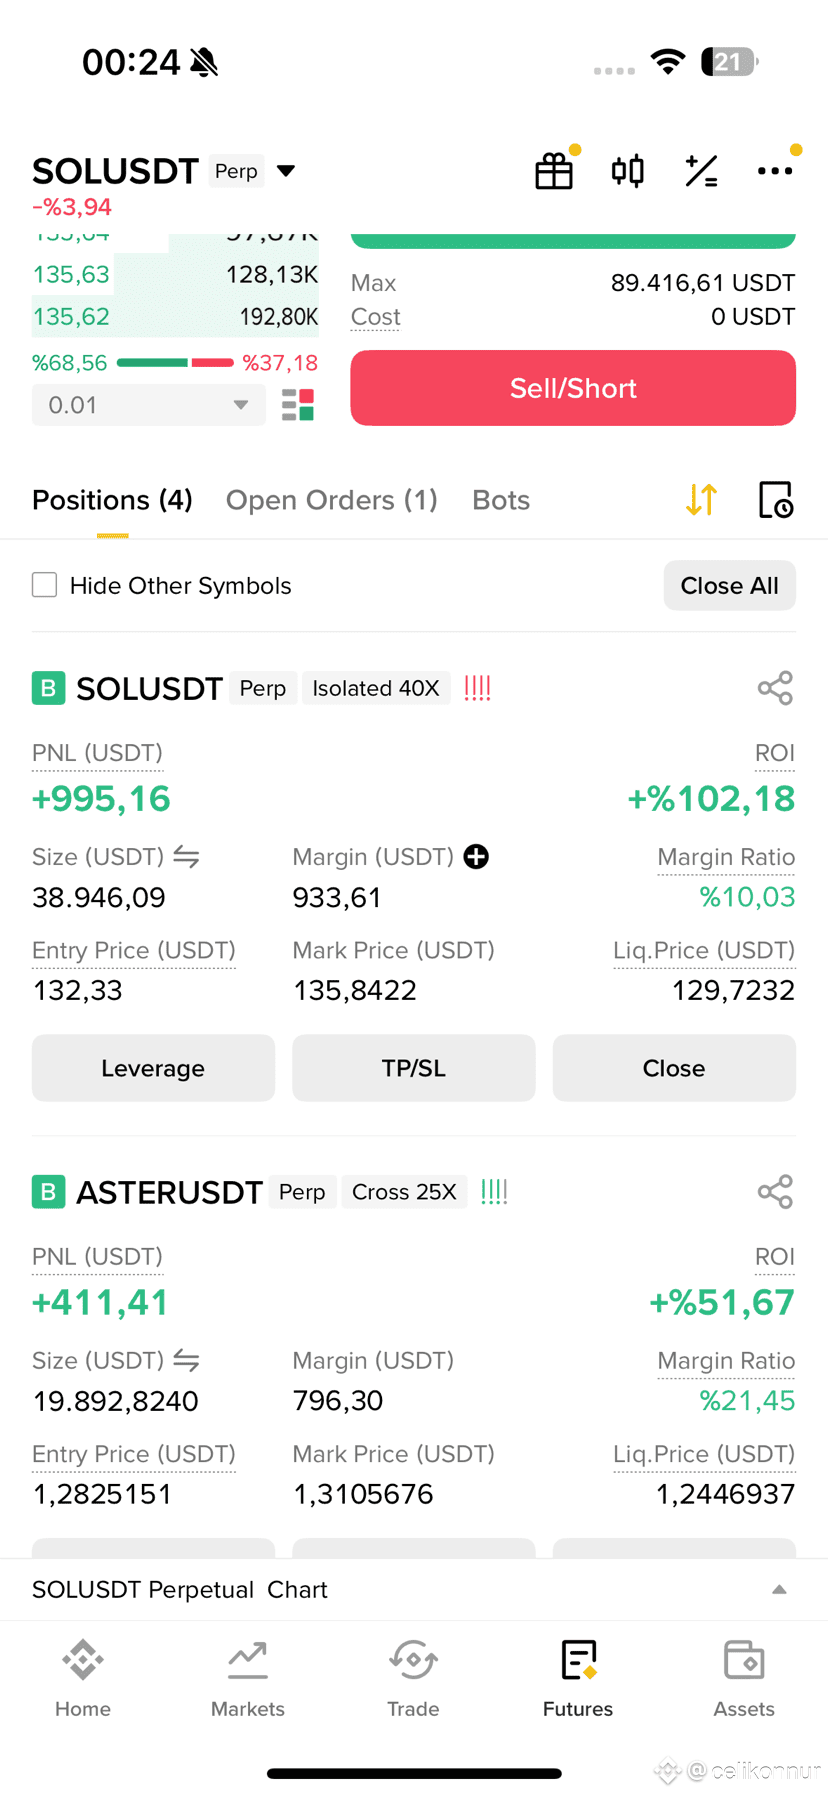The width and height of the screenshot is (828, 1796).
Task: Open the gift rewards icon
Action: click(554, 171)
